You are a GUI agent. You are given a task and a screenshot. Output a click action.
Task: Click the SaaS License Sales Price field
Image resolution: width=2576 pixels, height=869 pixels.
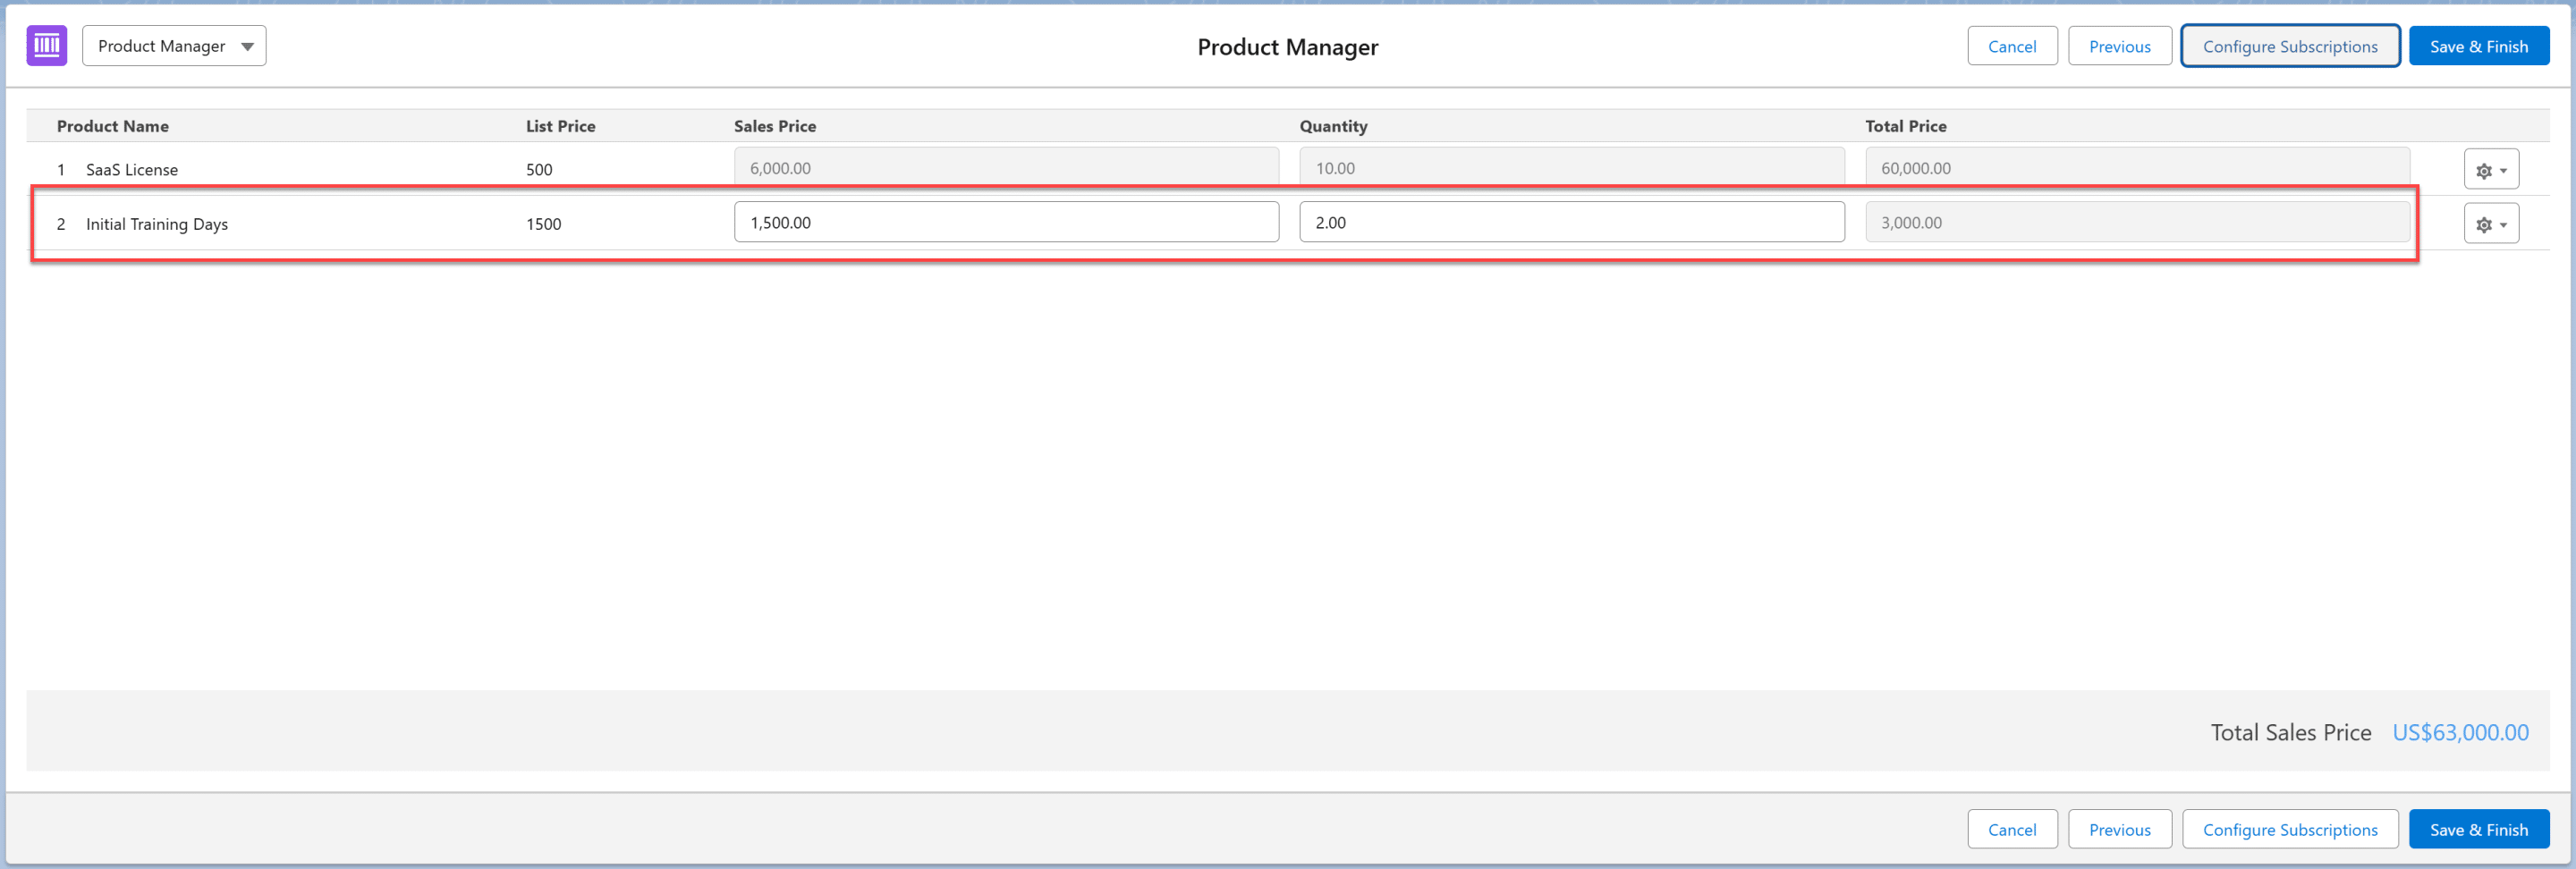1005,168
